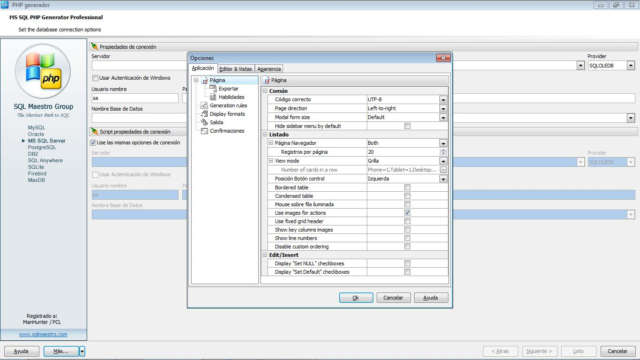Viewport: 640px width, 360px height.
Task: Click the SQL Maestro PHP logo
Action: 43,71
